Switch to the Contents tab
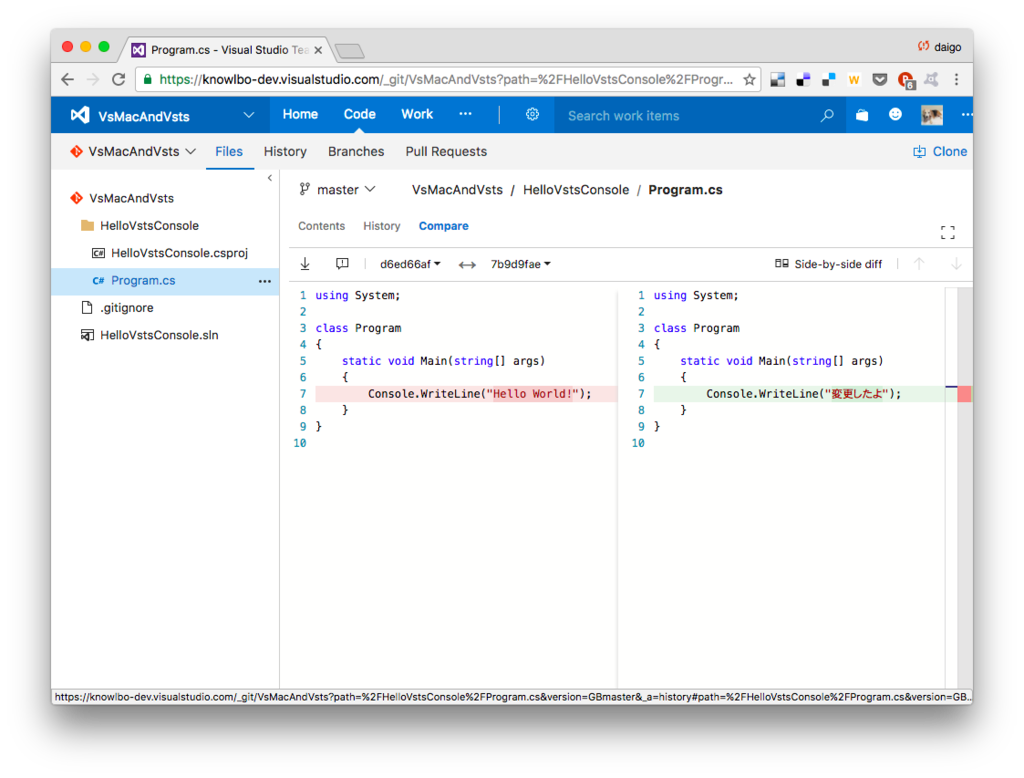1024x778 pixels. tap(321, 226)
